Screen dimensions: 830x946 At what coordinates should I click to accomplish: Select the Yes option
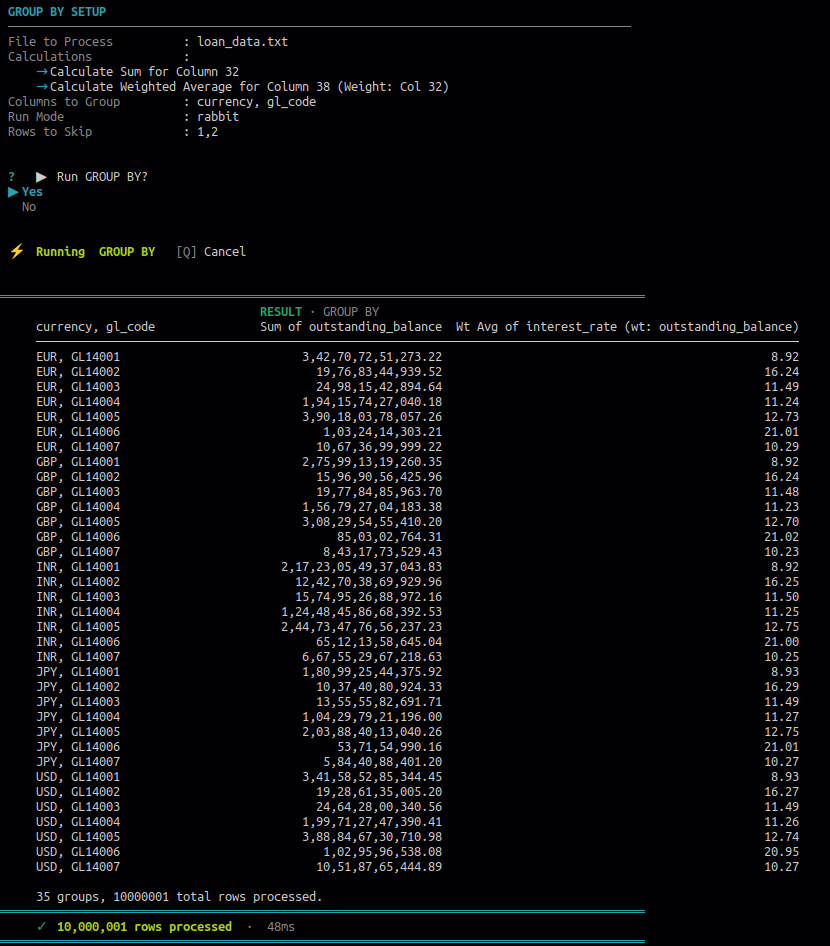32,192
